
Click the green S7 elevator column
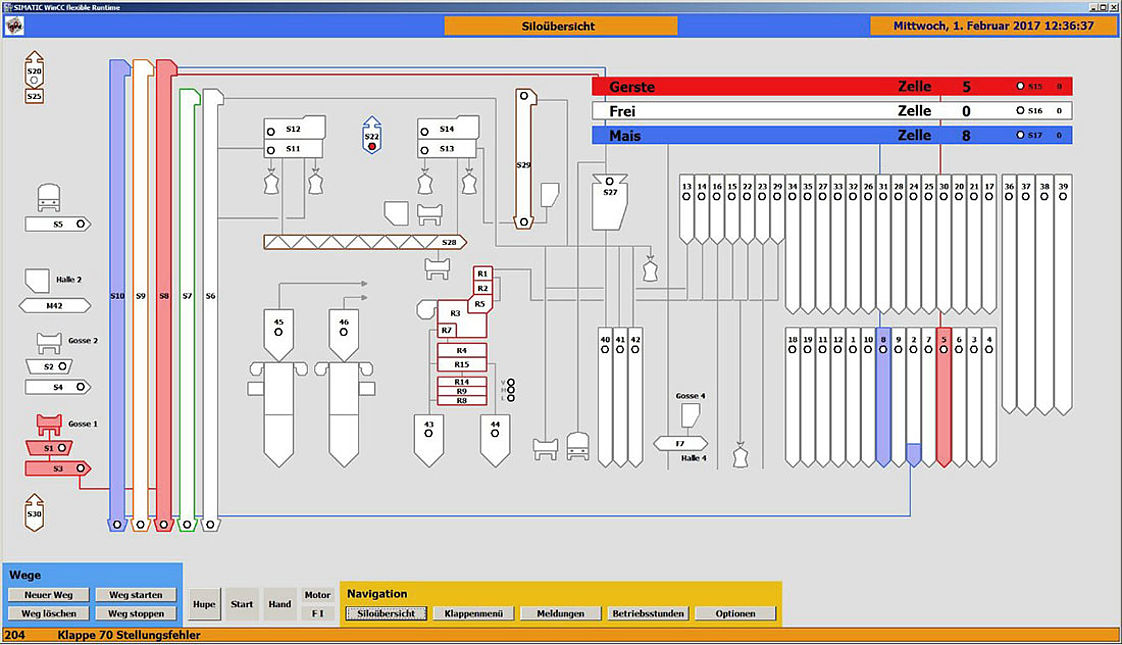(187, 309)
